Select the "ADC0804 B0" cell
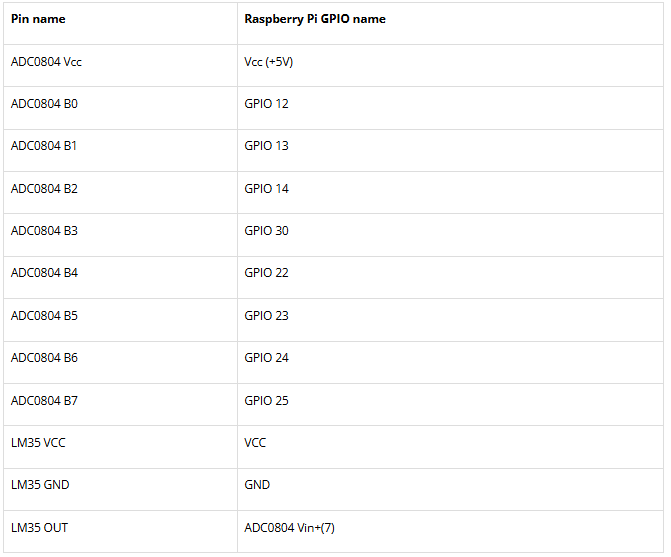This screenshot has width=671, height=557. (44, 104)
